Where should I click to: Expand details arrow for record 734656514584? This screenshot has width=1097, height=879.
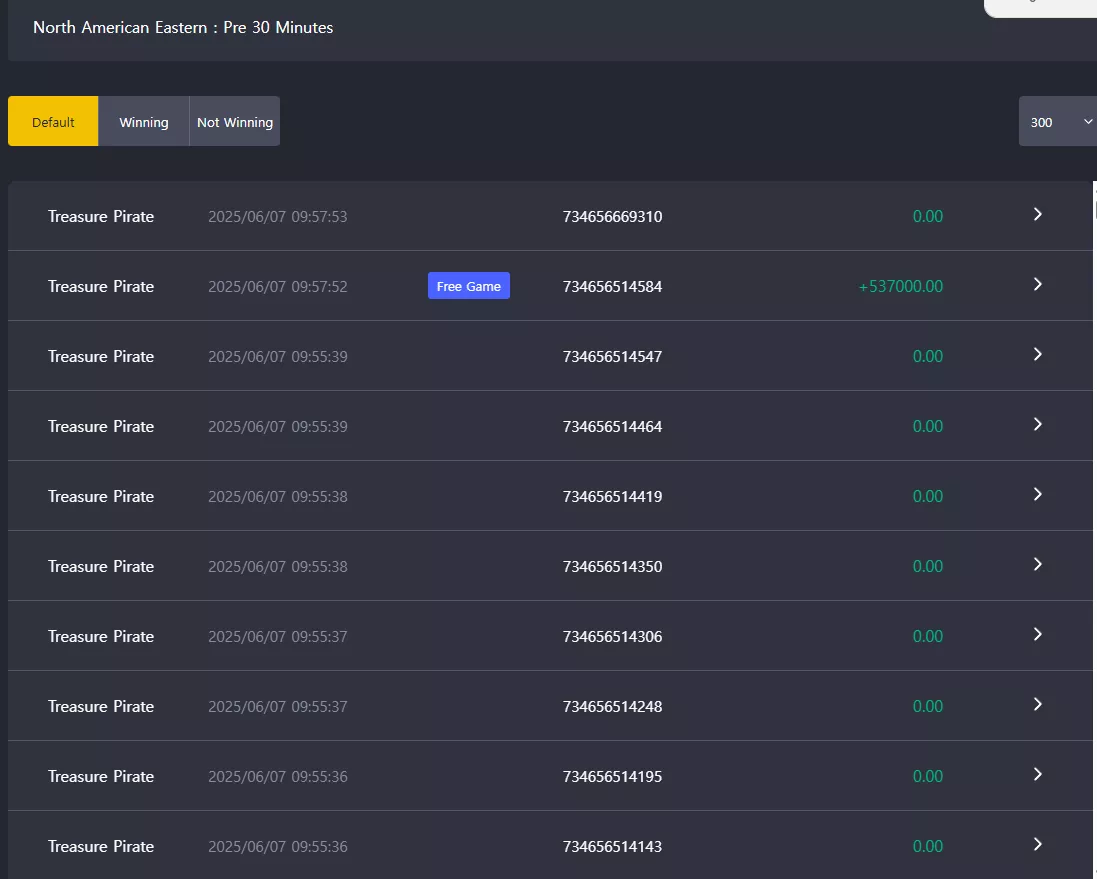tap(1038, 284)
